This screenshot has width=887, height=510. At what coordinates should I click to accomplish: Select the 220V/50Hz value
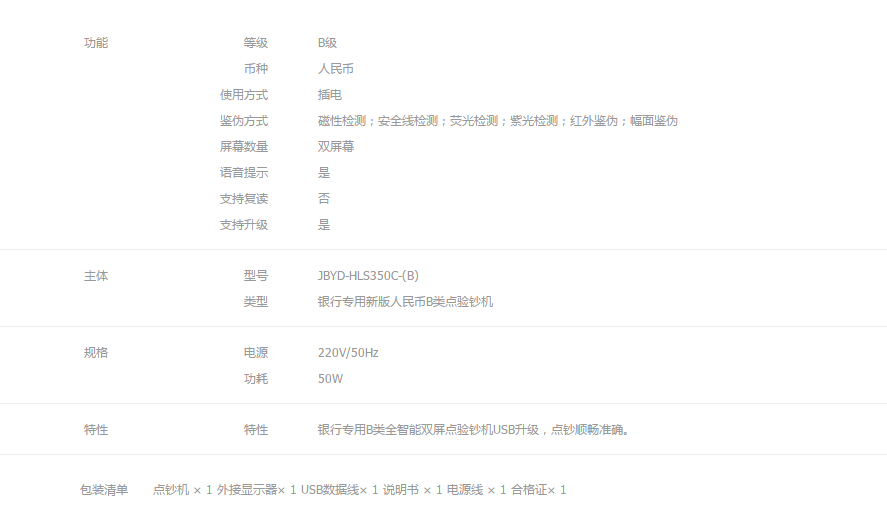point(348,353)
